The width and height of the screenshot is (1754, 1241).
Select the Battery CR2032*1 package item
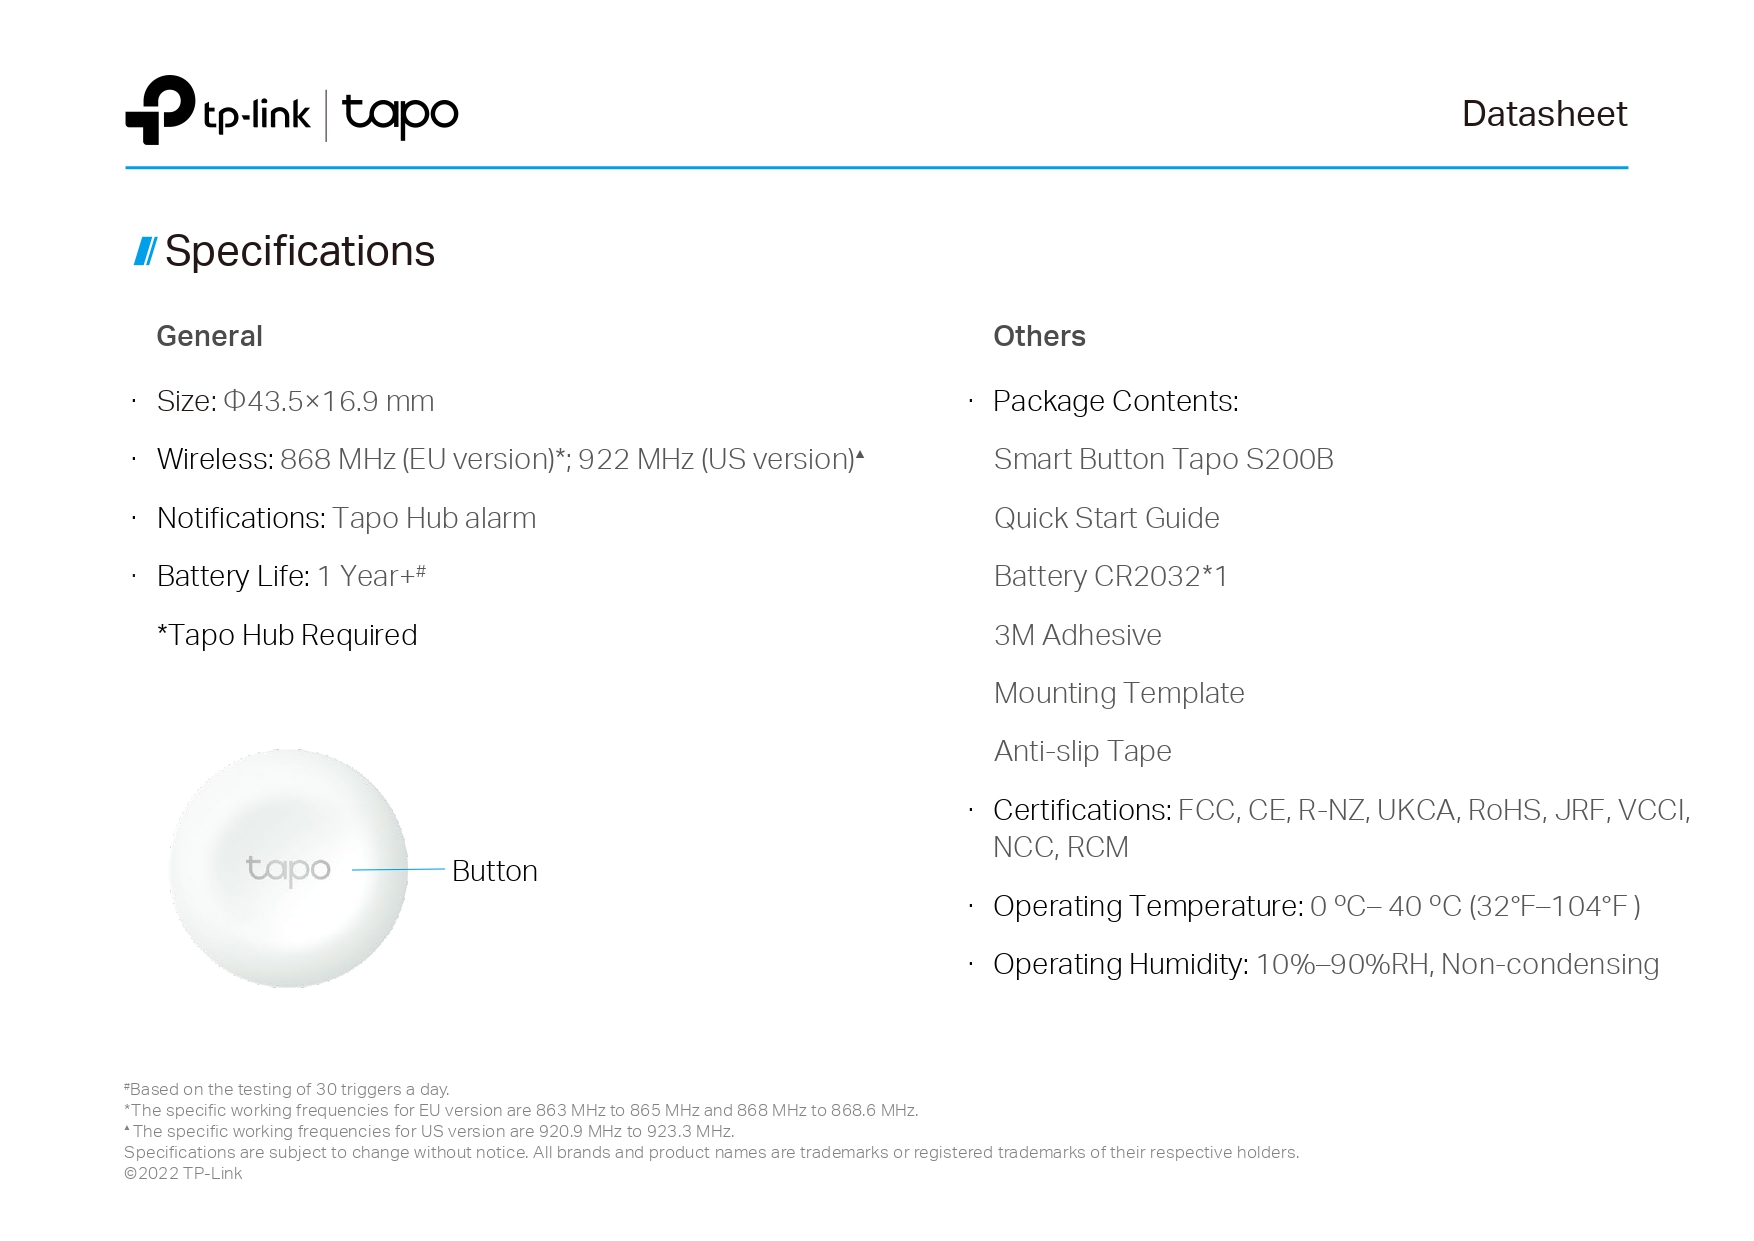point(1110,576)
